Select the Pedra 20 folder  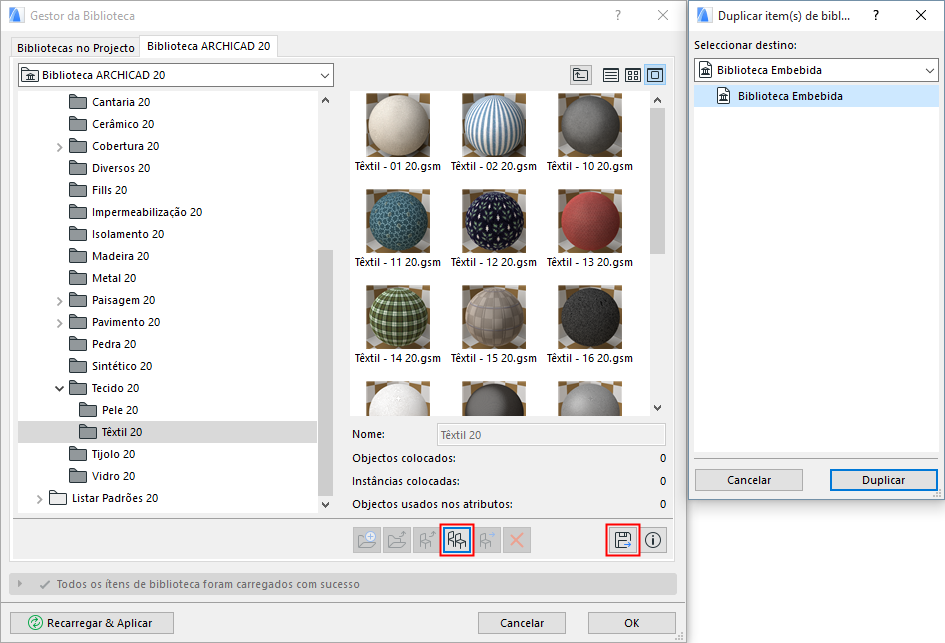114,344
